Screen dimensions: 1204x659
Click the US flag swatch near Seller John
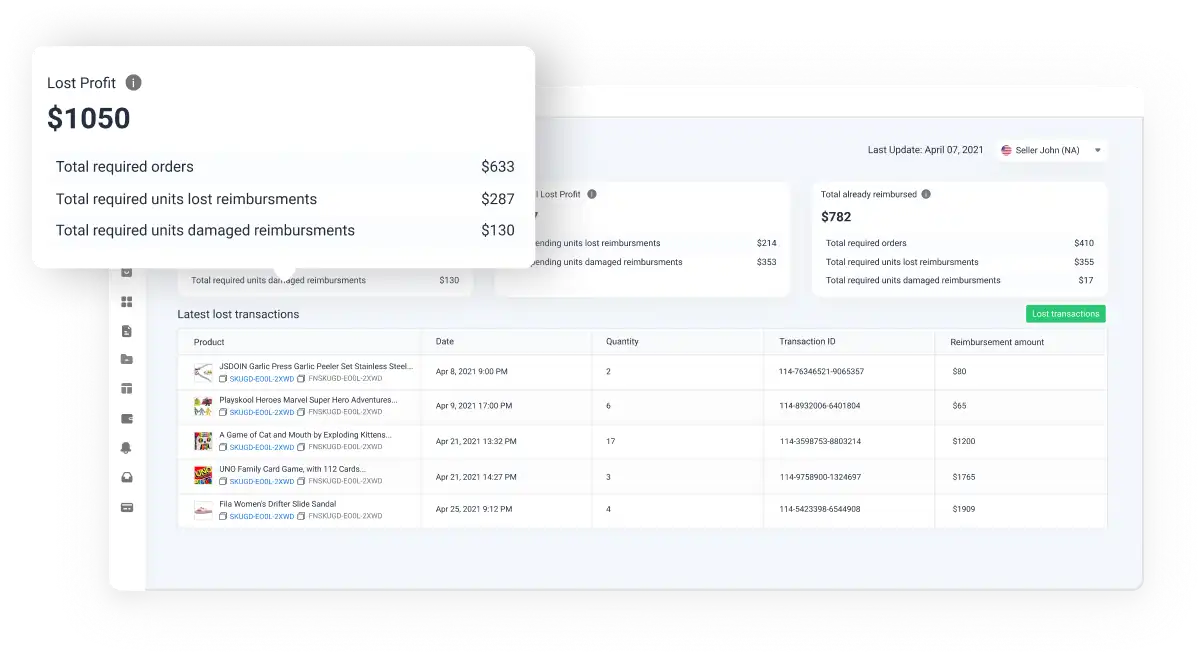point(1005,150)
